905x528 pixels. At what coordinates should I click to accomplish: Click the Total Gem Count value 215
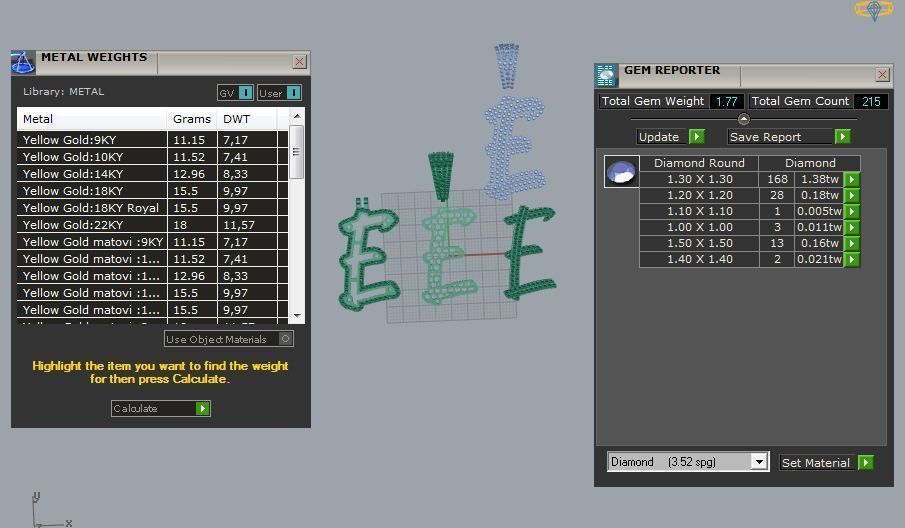pyautogui.click(x=870, y=102)
